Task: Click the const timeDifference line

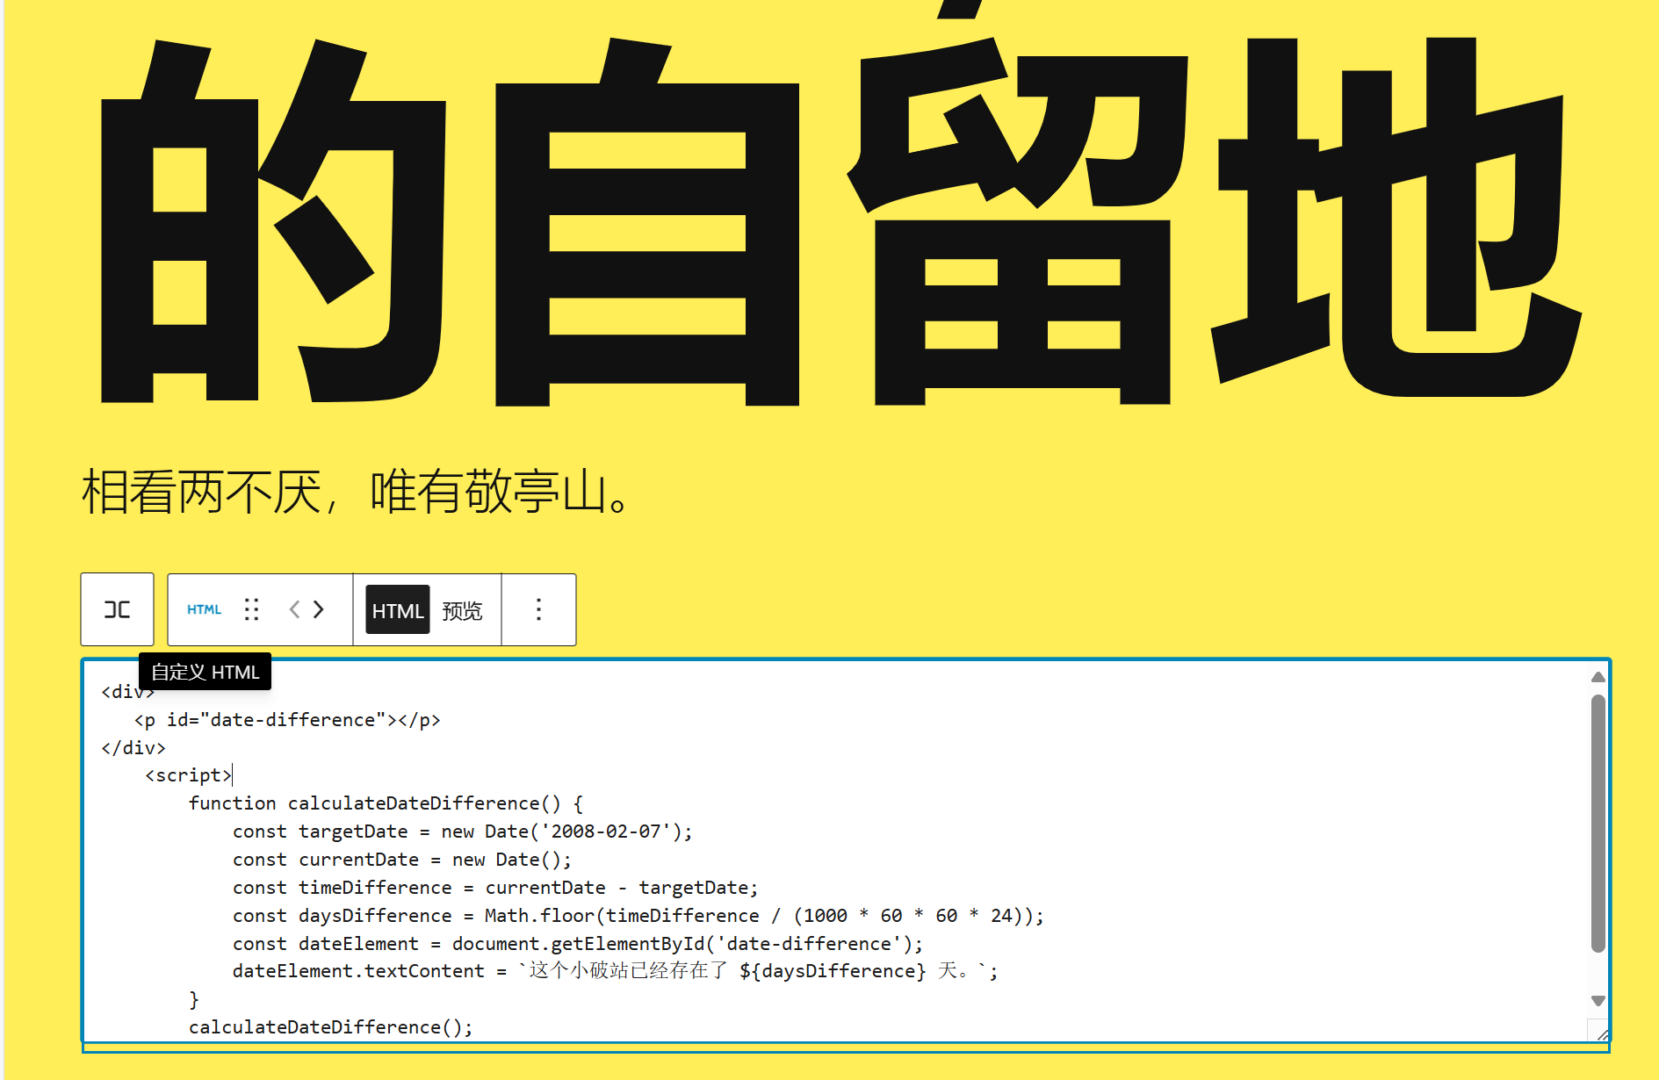Action: tap(496, 888)
